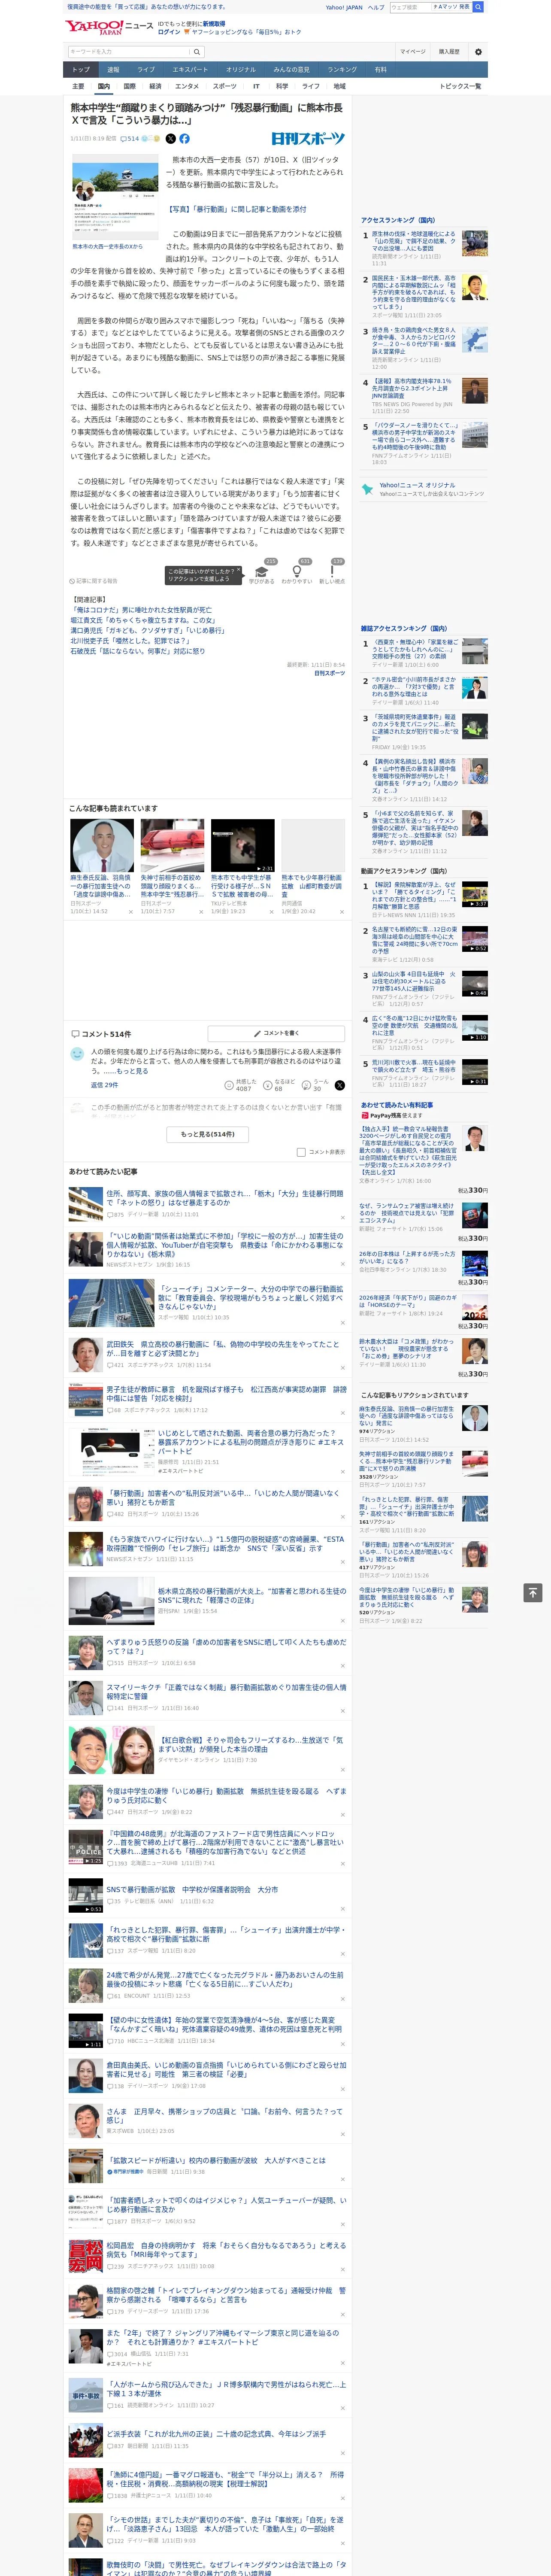This screenshot has height=2576, width=551.
Task: Open 動画アクセスランキング video labeled 3:37
Action: tap(475, 894)
